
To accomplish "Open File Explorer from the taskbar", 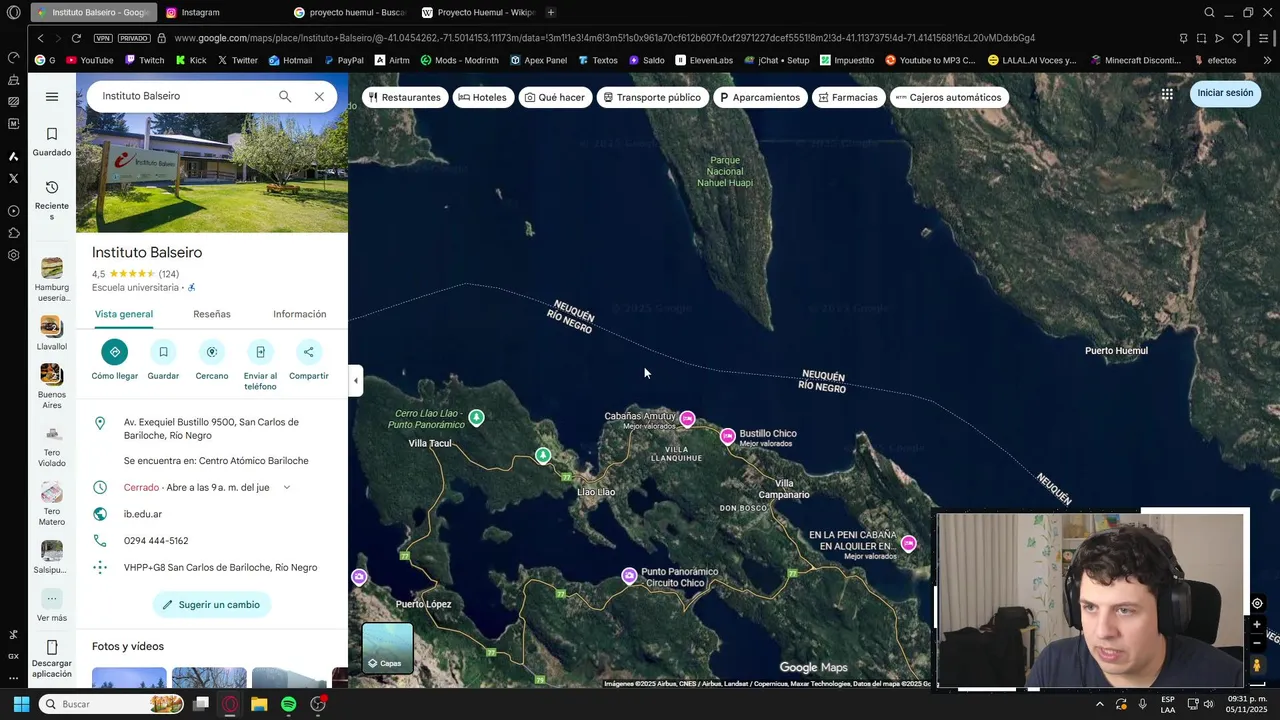I will (x=259, y=704).
